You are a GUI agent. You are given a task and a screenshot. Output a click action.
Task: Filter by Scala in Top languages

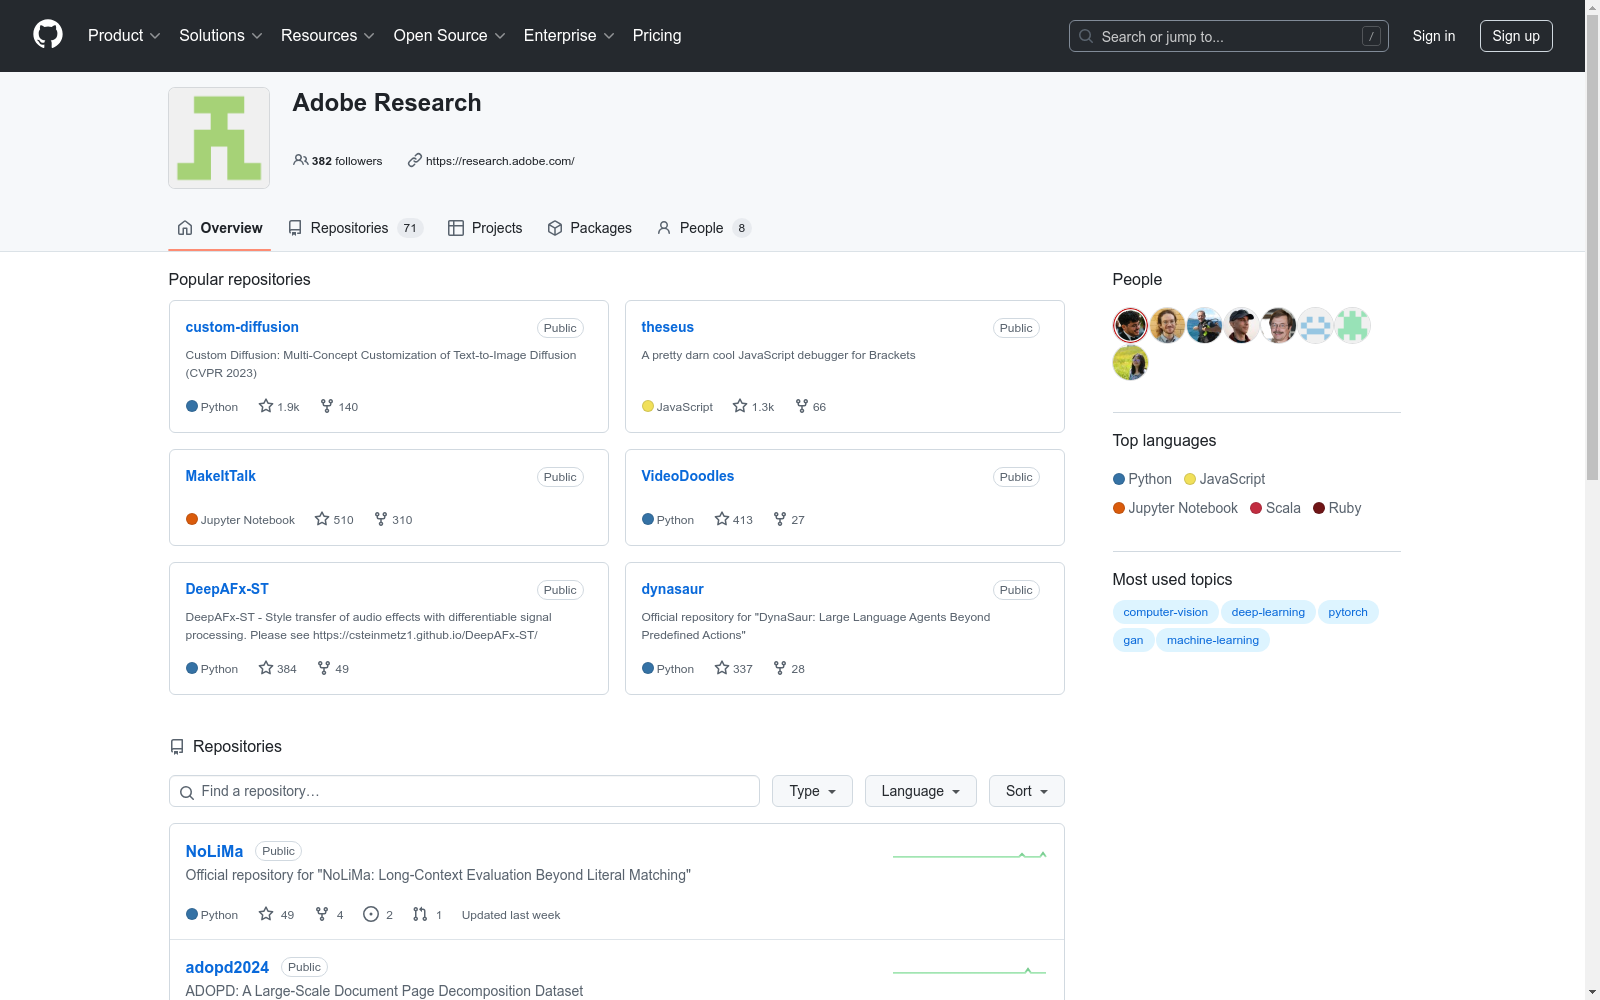(x=1275, y=508)
